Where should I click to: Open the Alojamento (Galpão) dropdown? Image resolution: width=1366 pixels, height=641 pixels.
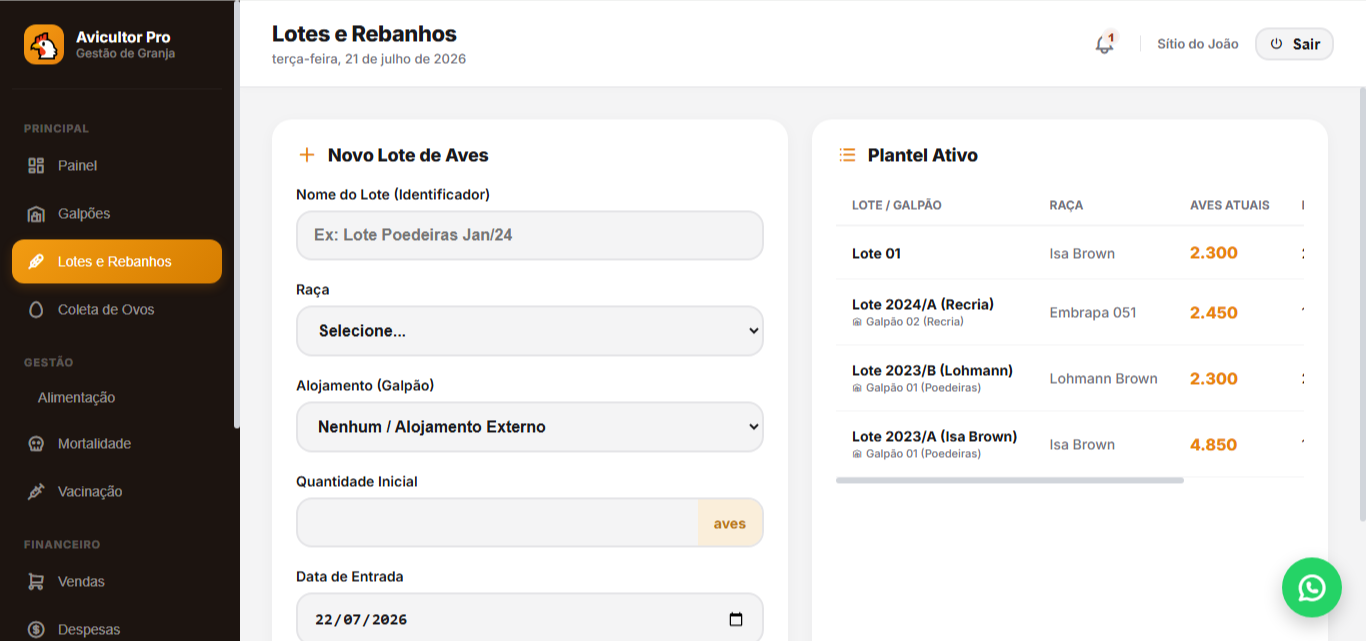click(x=530, y=427)
